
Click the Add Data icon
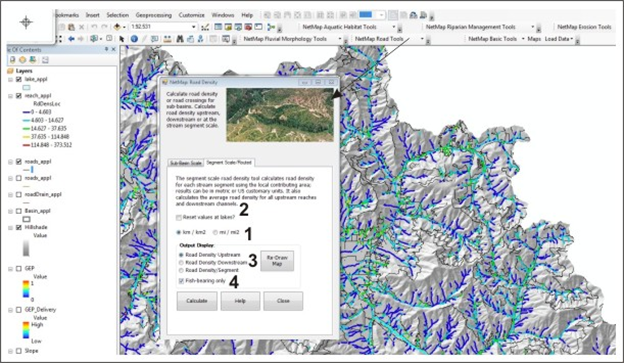coord(117,27)
